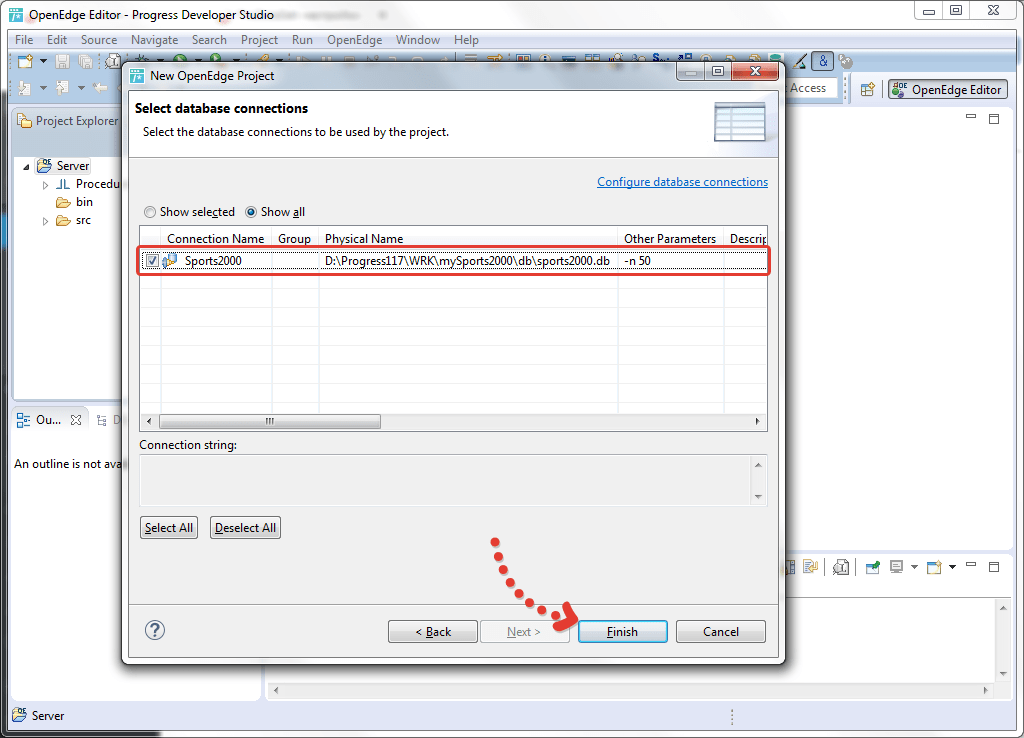
Task: Click the Save toolbar icon
Action: pyautogui.click(x=62, y=61)
